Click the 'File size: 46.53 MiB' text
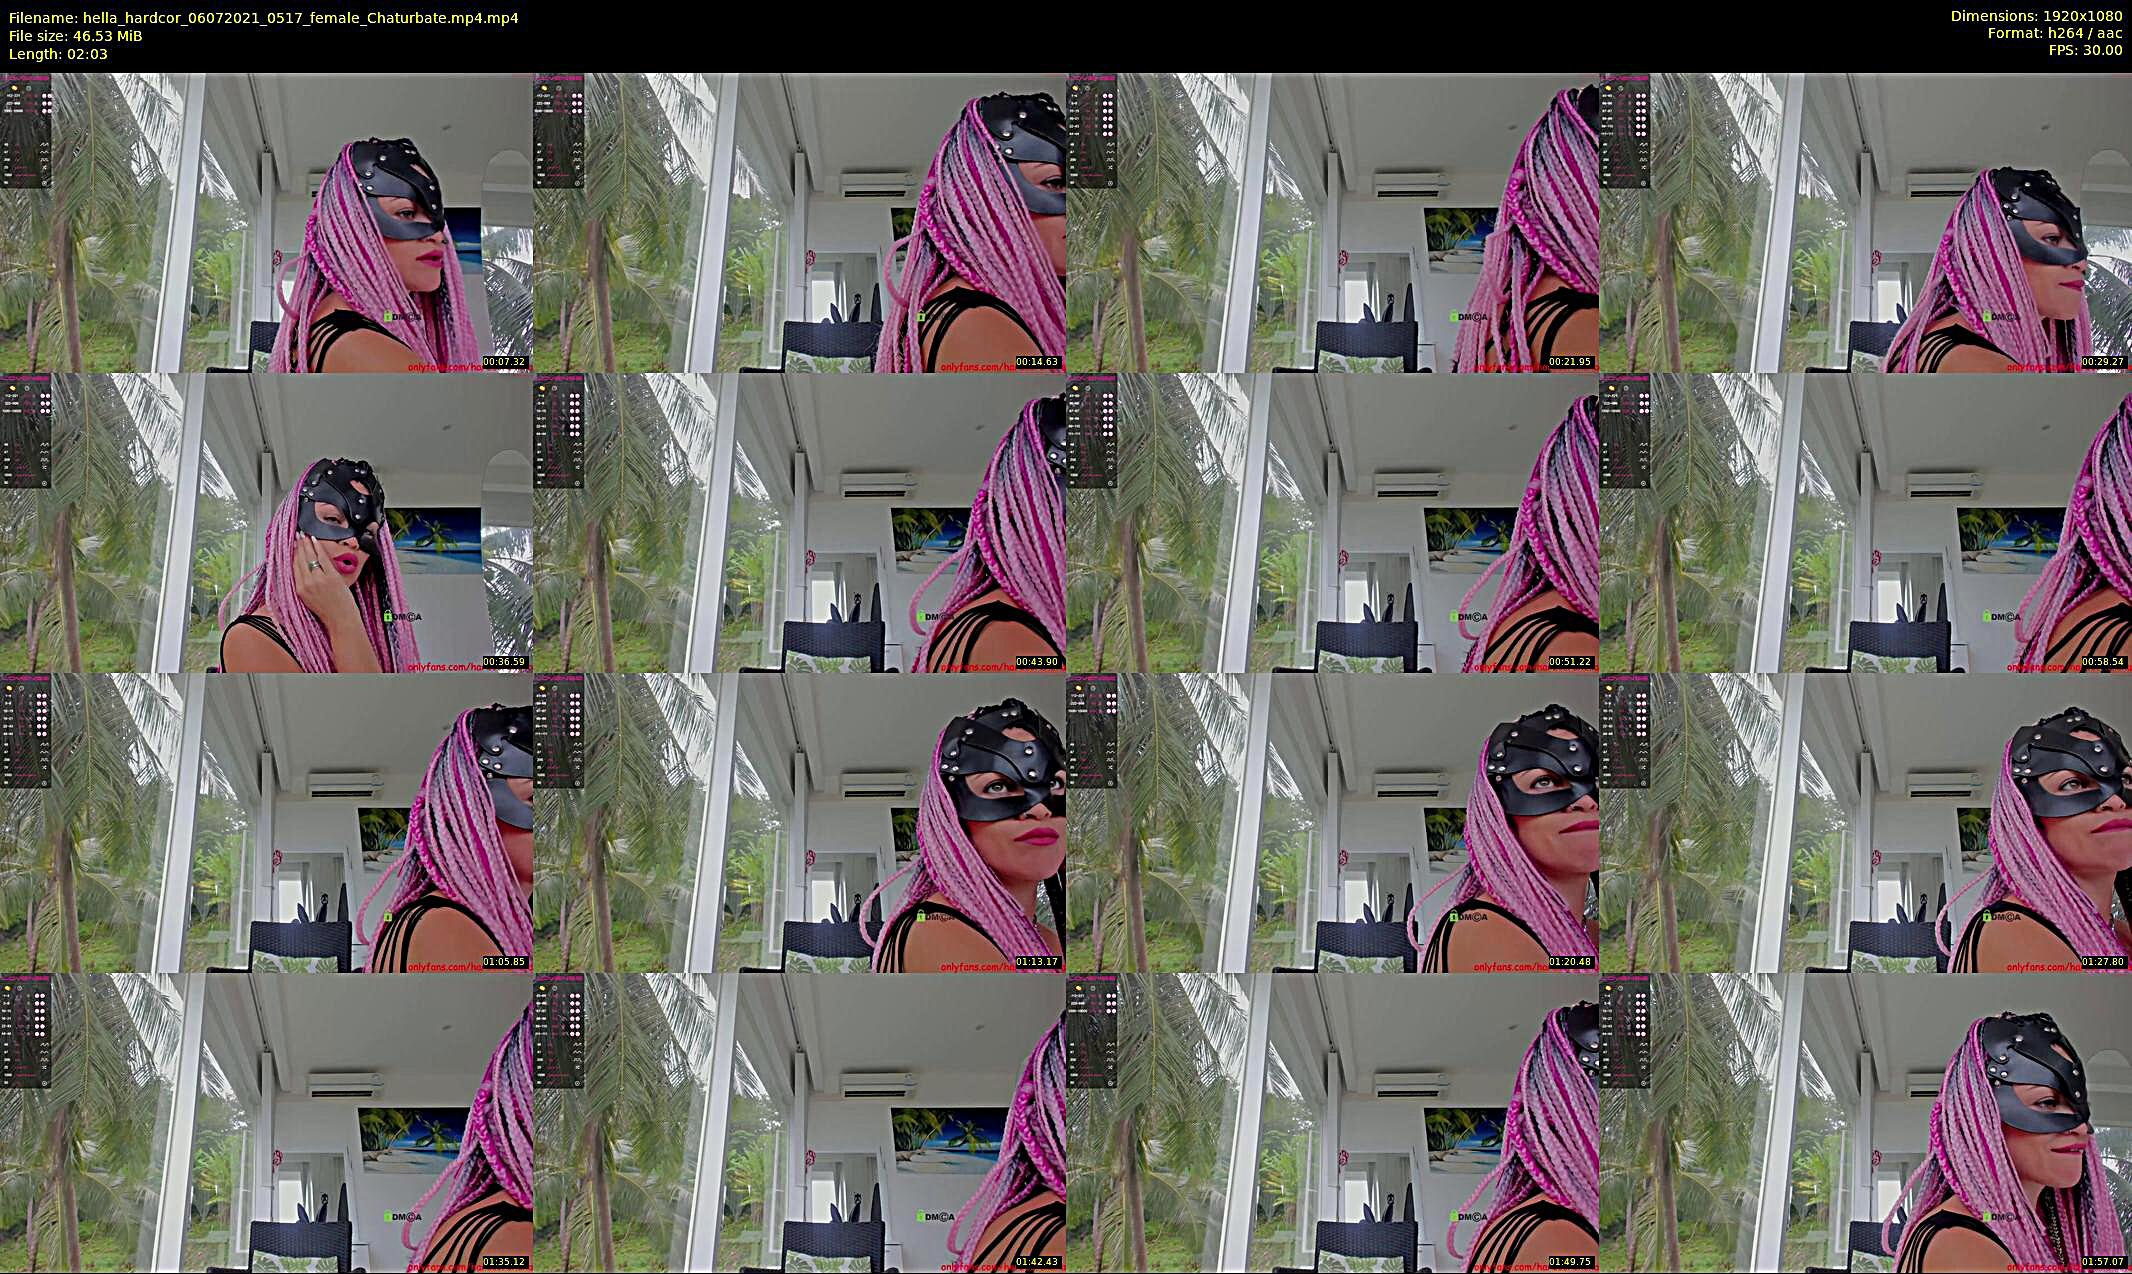This screenshot has height=1274, width=2132. 76,36
